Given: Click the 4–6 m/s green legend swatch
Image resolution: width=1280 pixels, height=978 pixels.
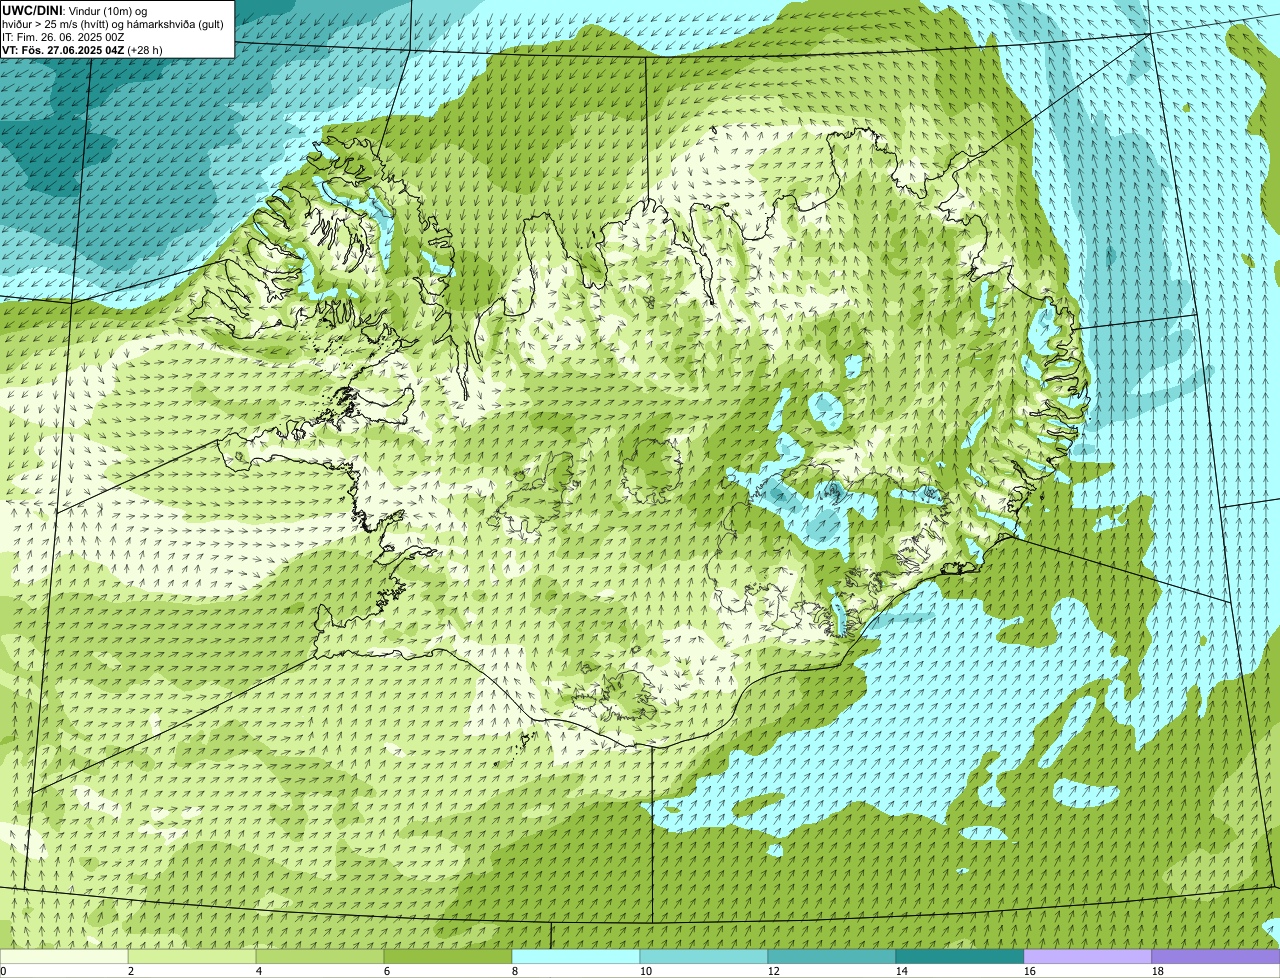Looking at the screenshot, I should click(x=320, y=956).
